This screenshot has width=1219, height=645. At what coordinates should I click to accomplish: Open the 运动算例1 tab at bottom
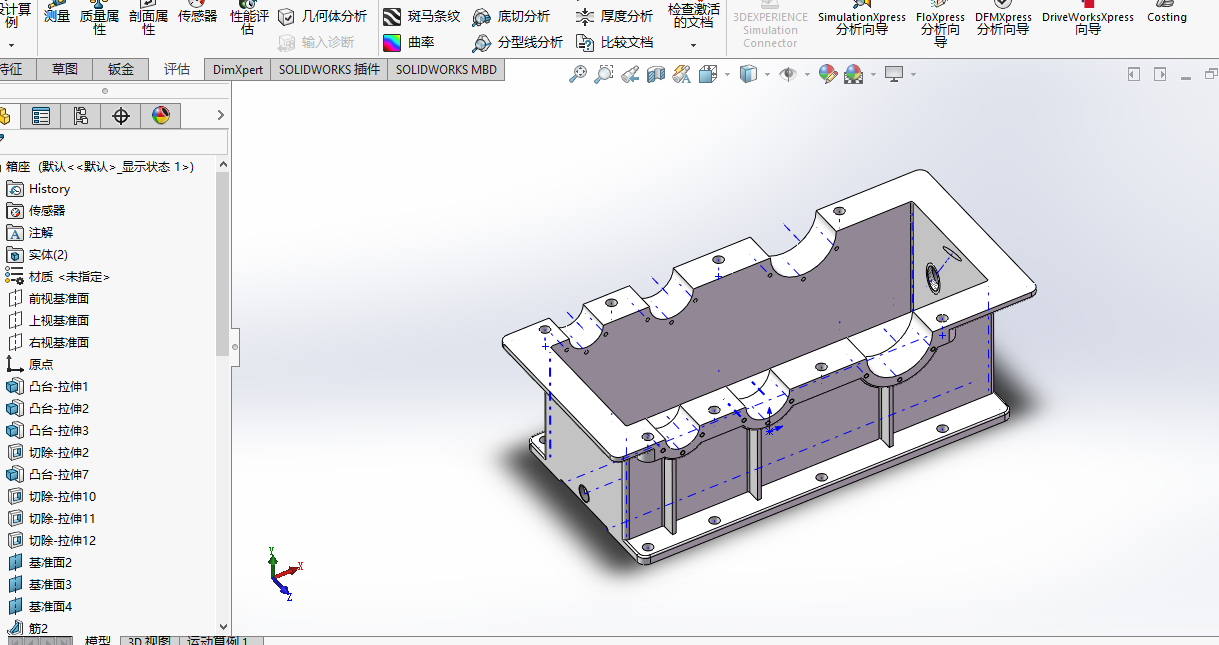click(220, 640)
